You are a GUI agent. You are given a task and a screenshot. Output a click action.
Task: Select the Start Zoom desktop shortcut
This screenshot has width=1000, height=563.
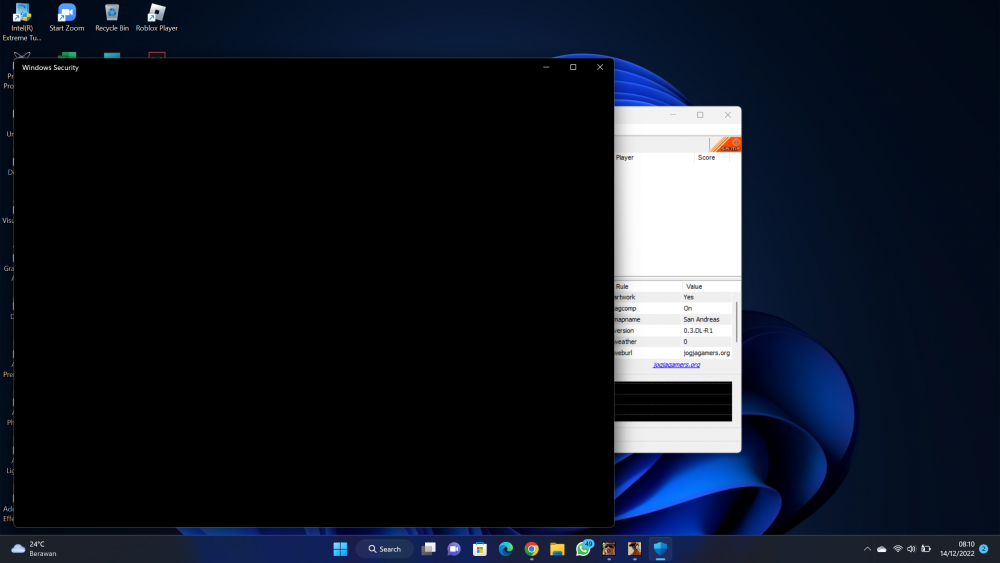click(66, 18)
